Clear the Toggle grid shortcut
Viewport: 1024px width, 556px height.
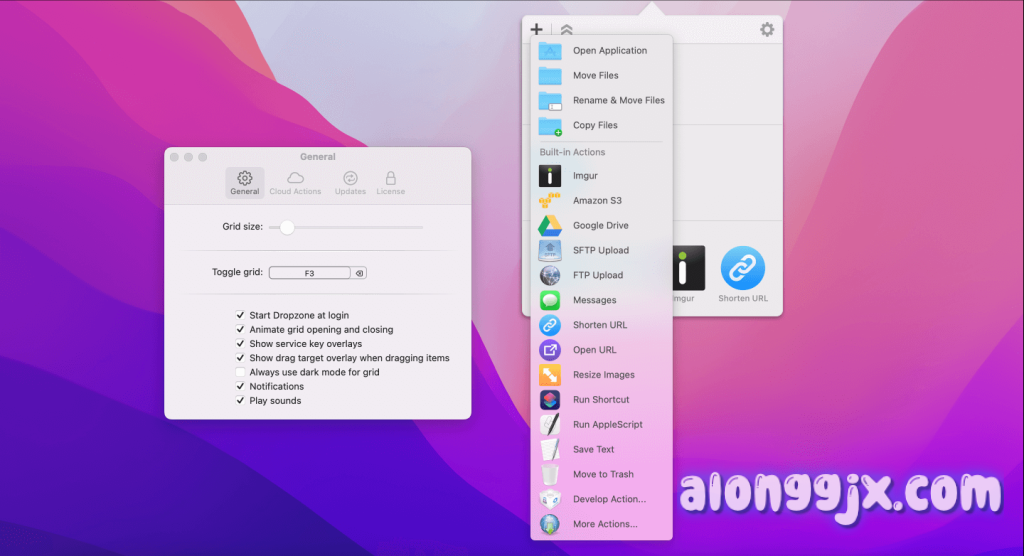(x=360, y=273)
